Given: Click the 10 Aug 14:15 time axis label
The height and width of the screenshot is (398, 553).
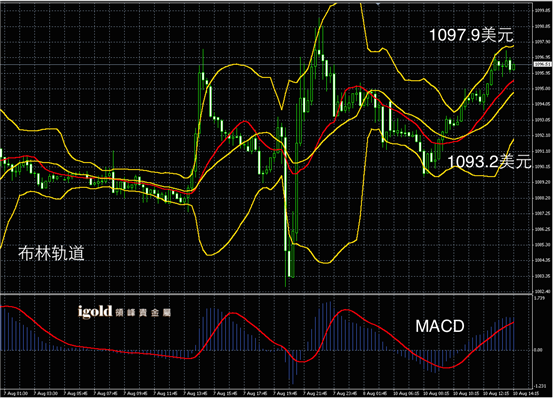Looking at the screenshot, I should 526,393.
